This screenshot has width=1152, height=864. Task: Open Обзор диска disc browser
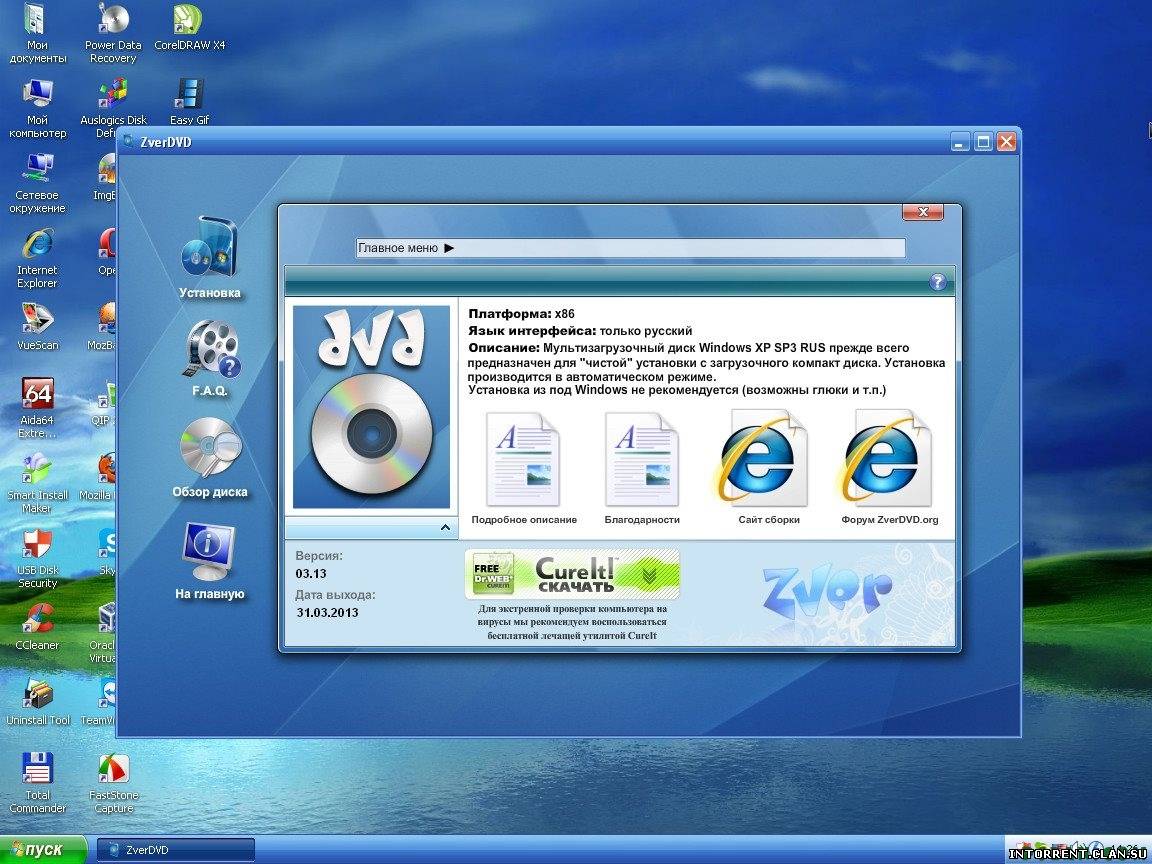pyautogui.click(x=210, y=458)
